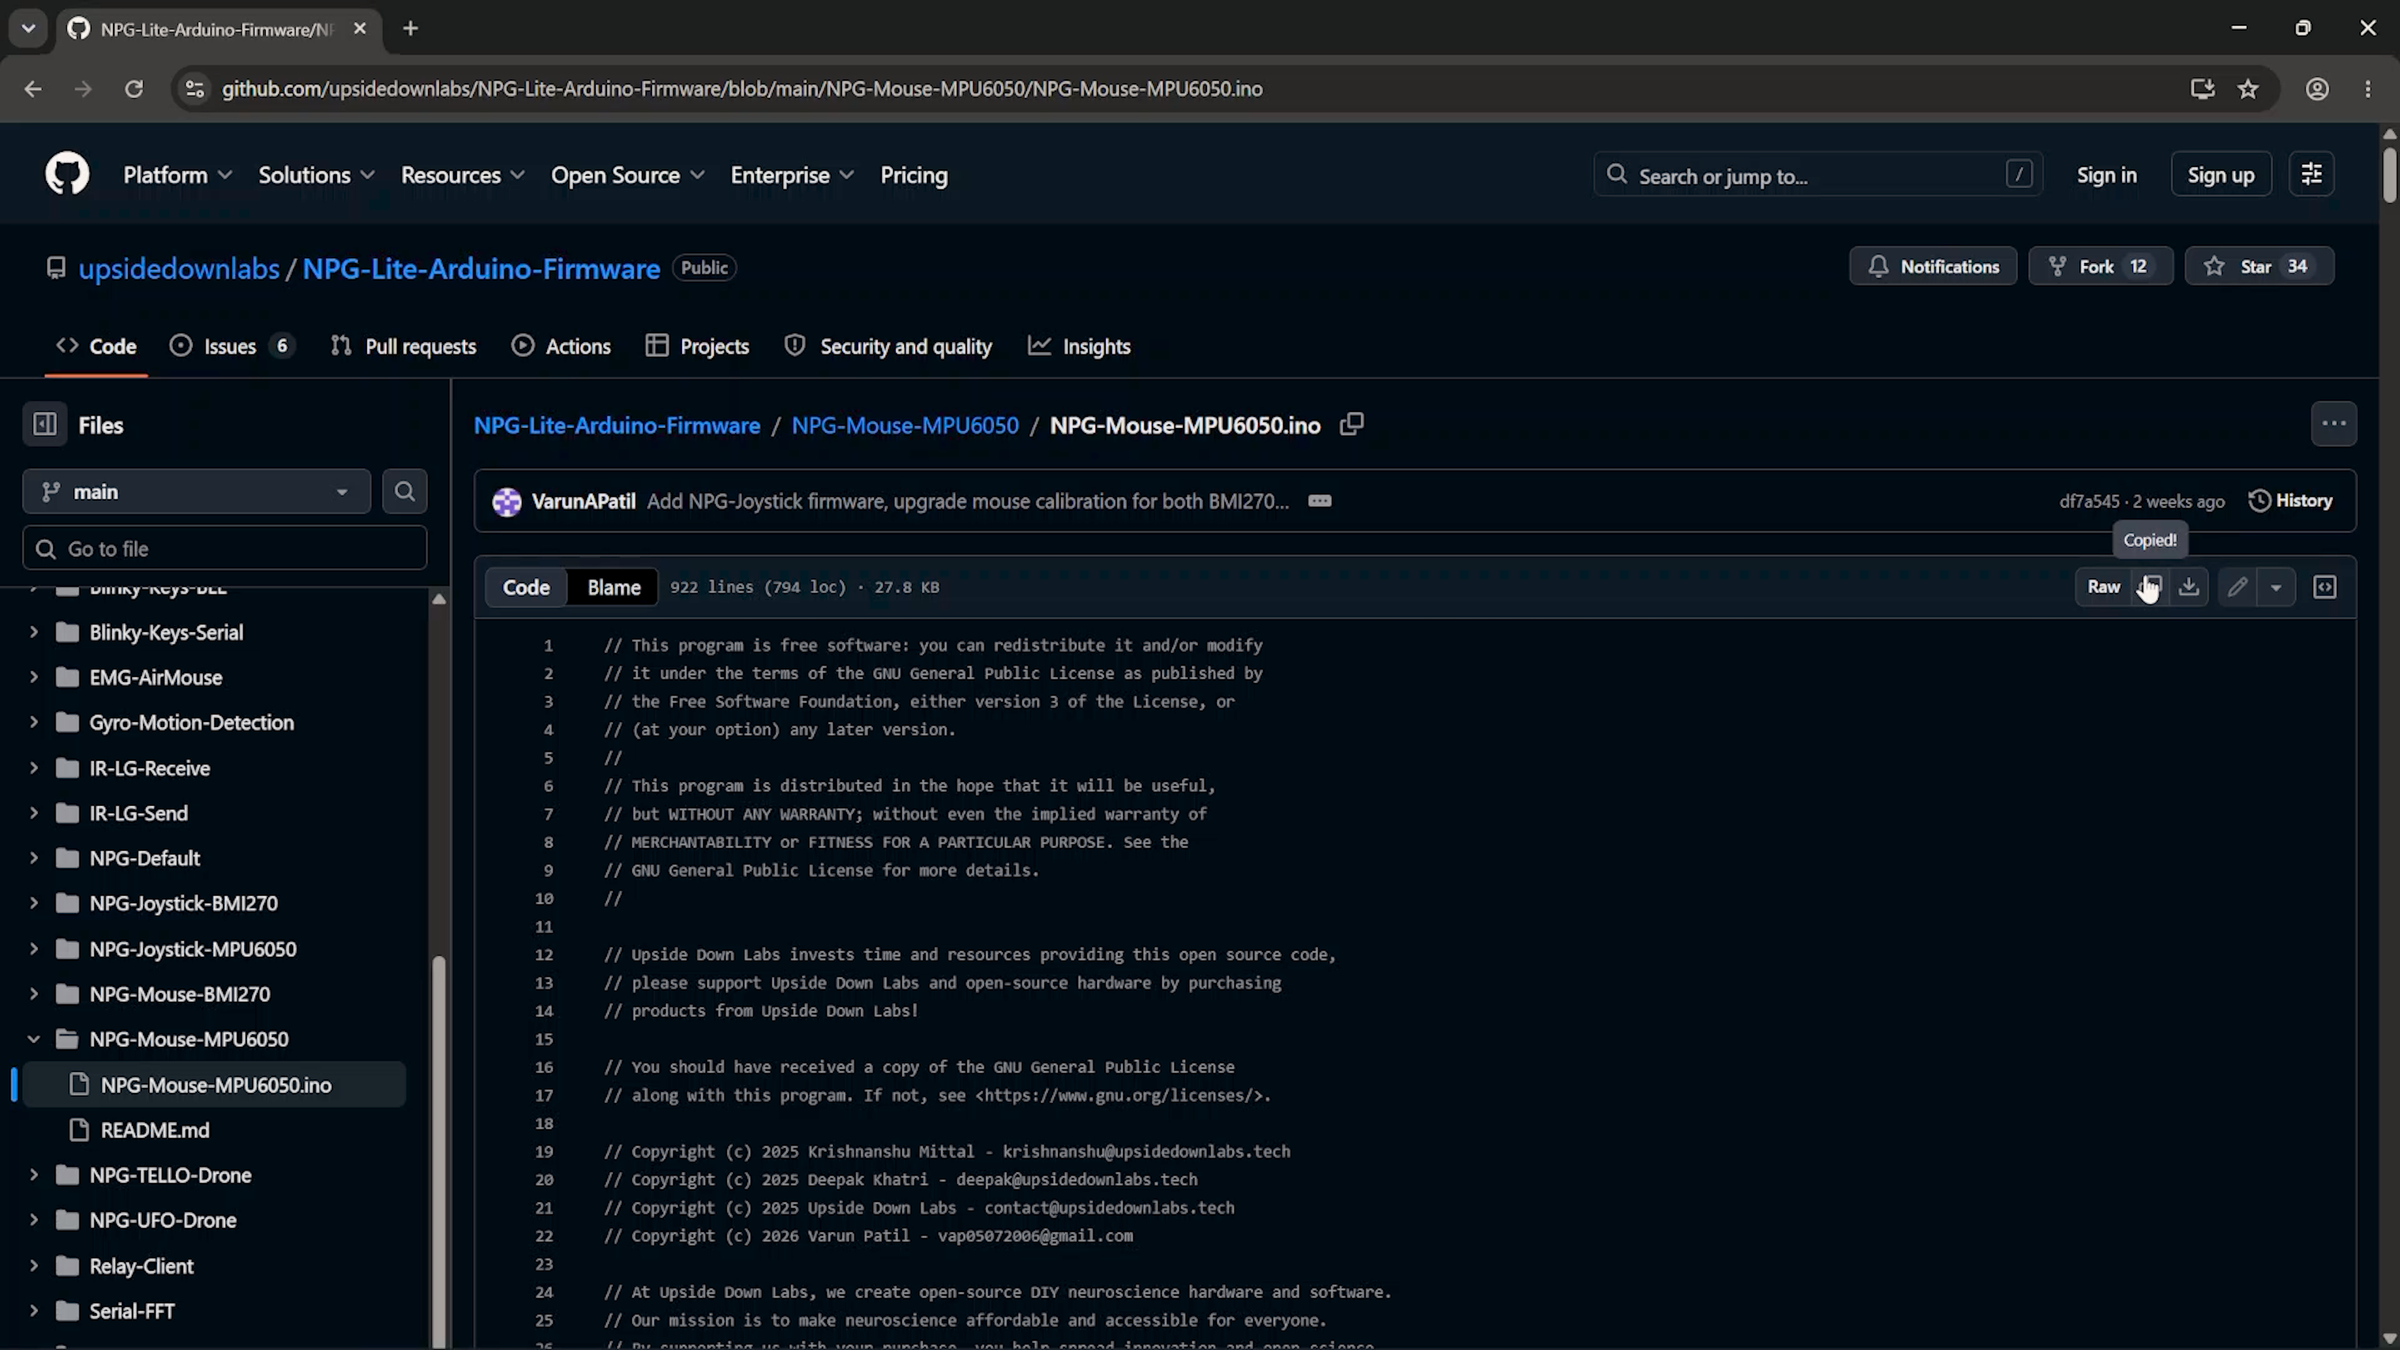The image size is (2400, 1350).
Task: Open the Projects tab
Action: [x=698, y=346]
